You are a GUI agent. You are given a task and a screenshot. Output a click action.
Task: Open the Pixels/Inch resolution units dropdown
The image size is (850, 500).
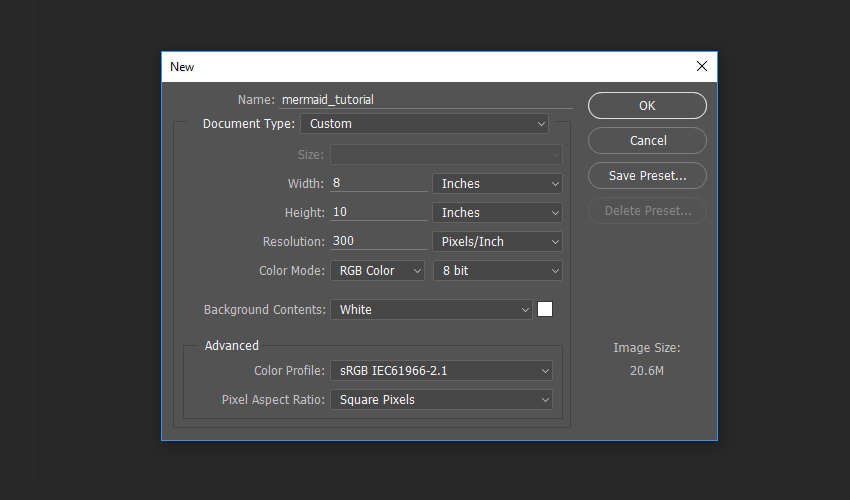coord(497,241)
